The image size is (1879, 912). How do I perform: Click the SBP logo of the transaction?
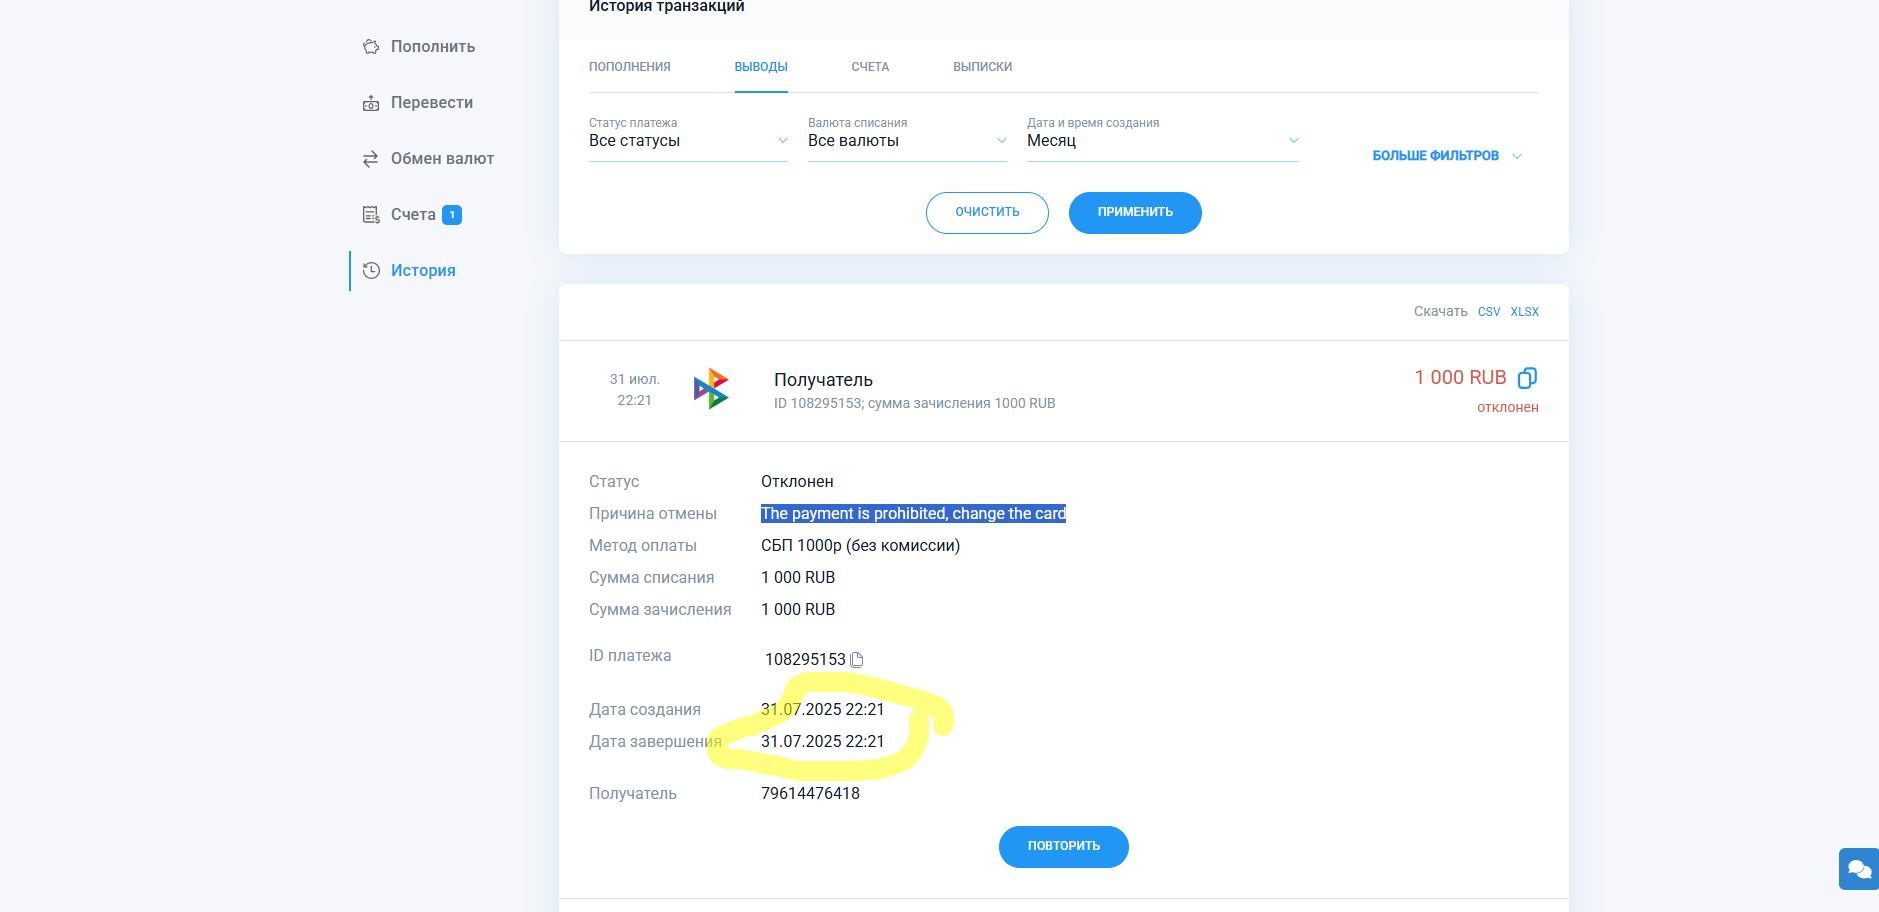[x=711, y=389]
